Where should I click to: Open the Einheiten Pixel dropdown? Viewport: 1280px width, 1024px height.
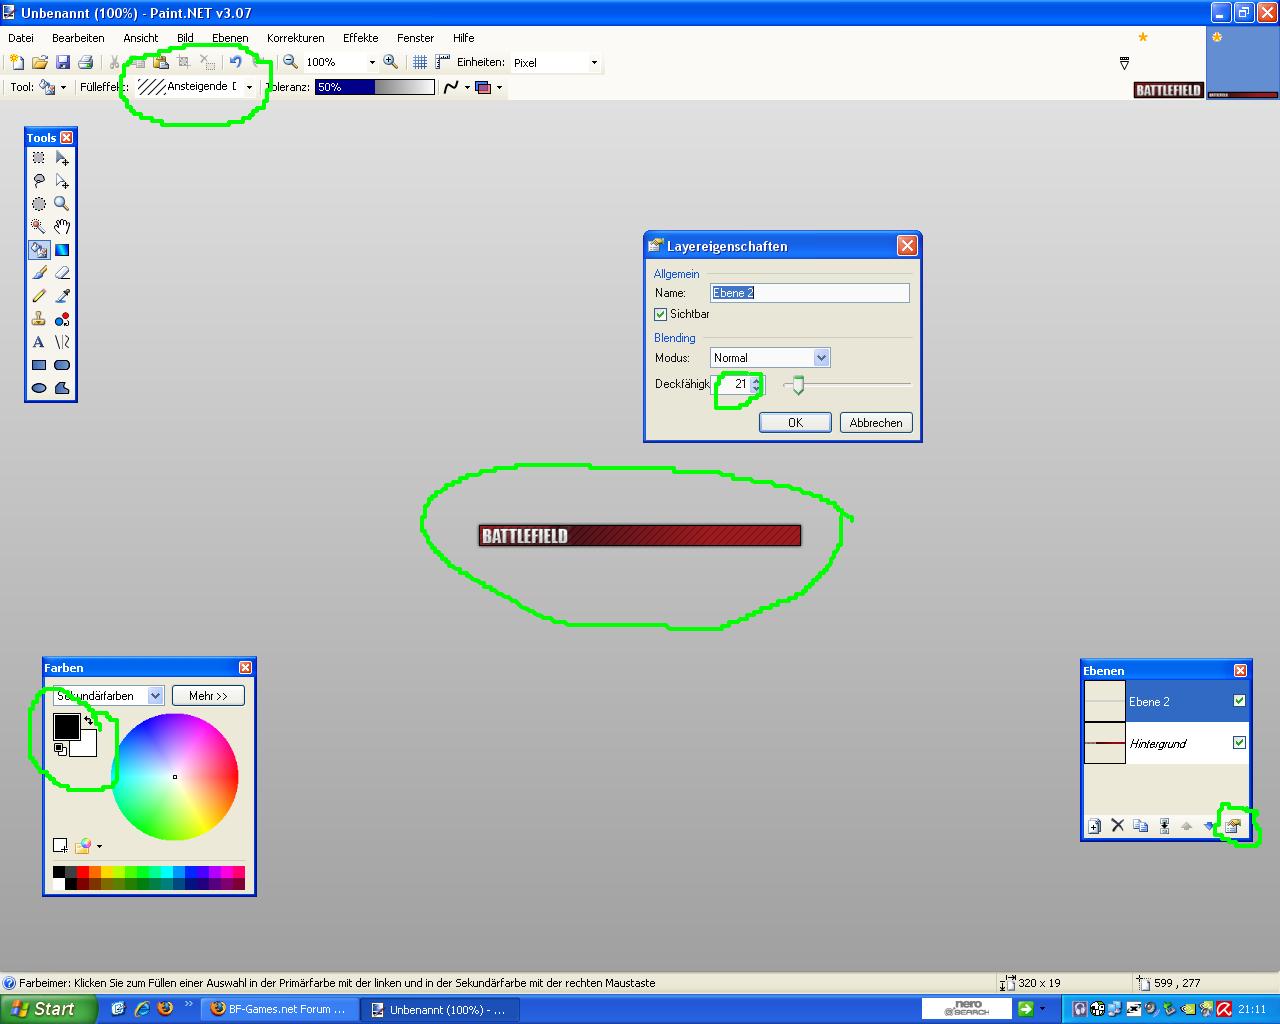click(555, 62)
